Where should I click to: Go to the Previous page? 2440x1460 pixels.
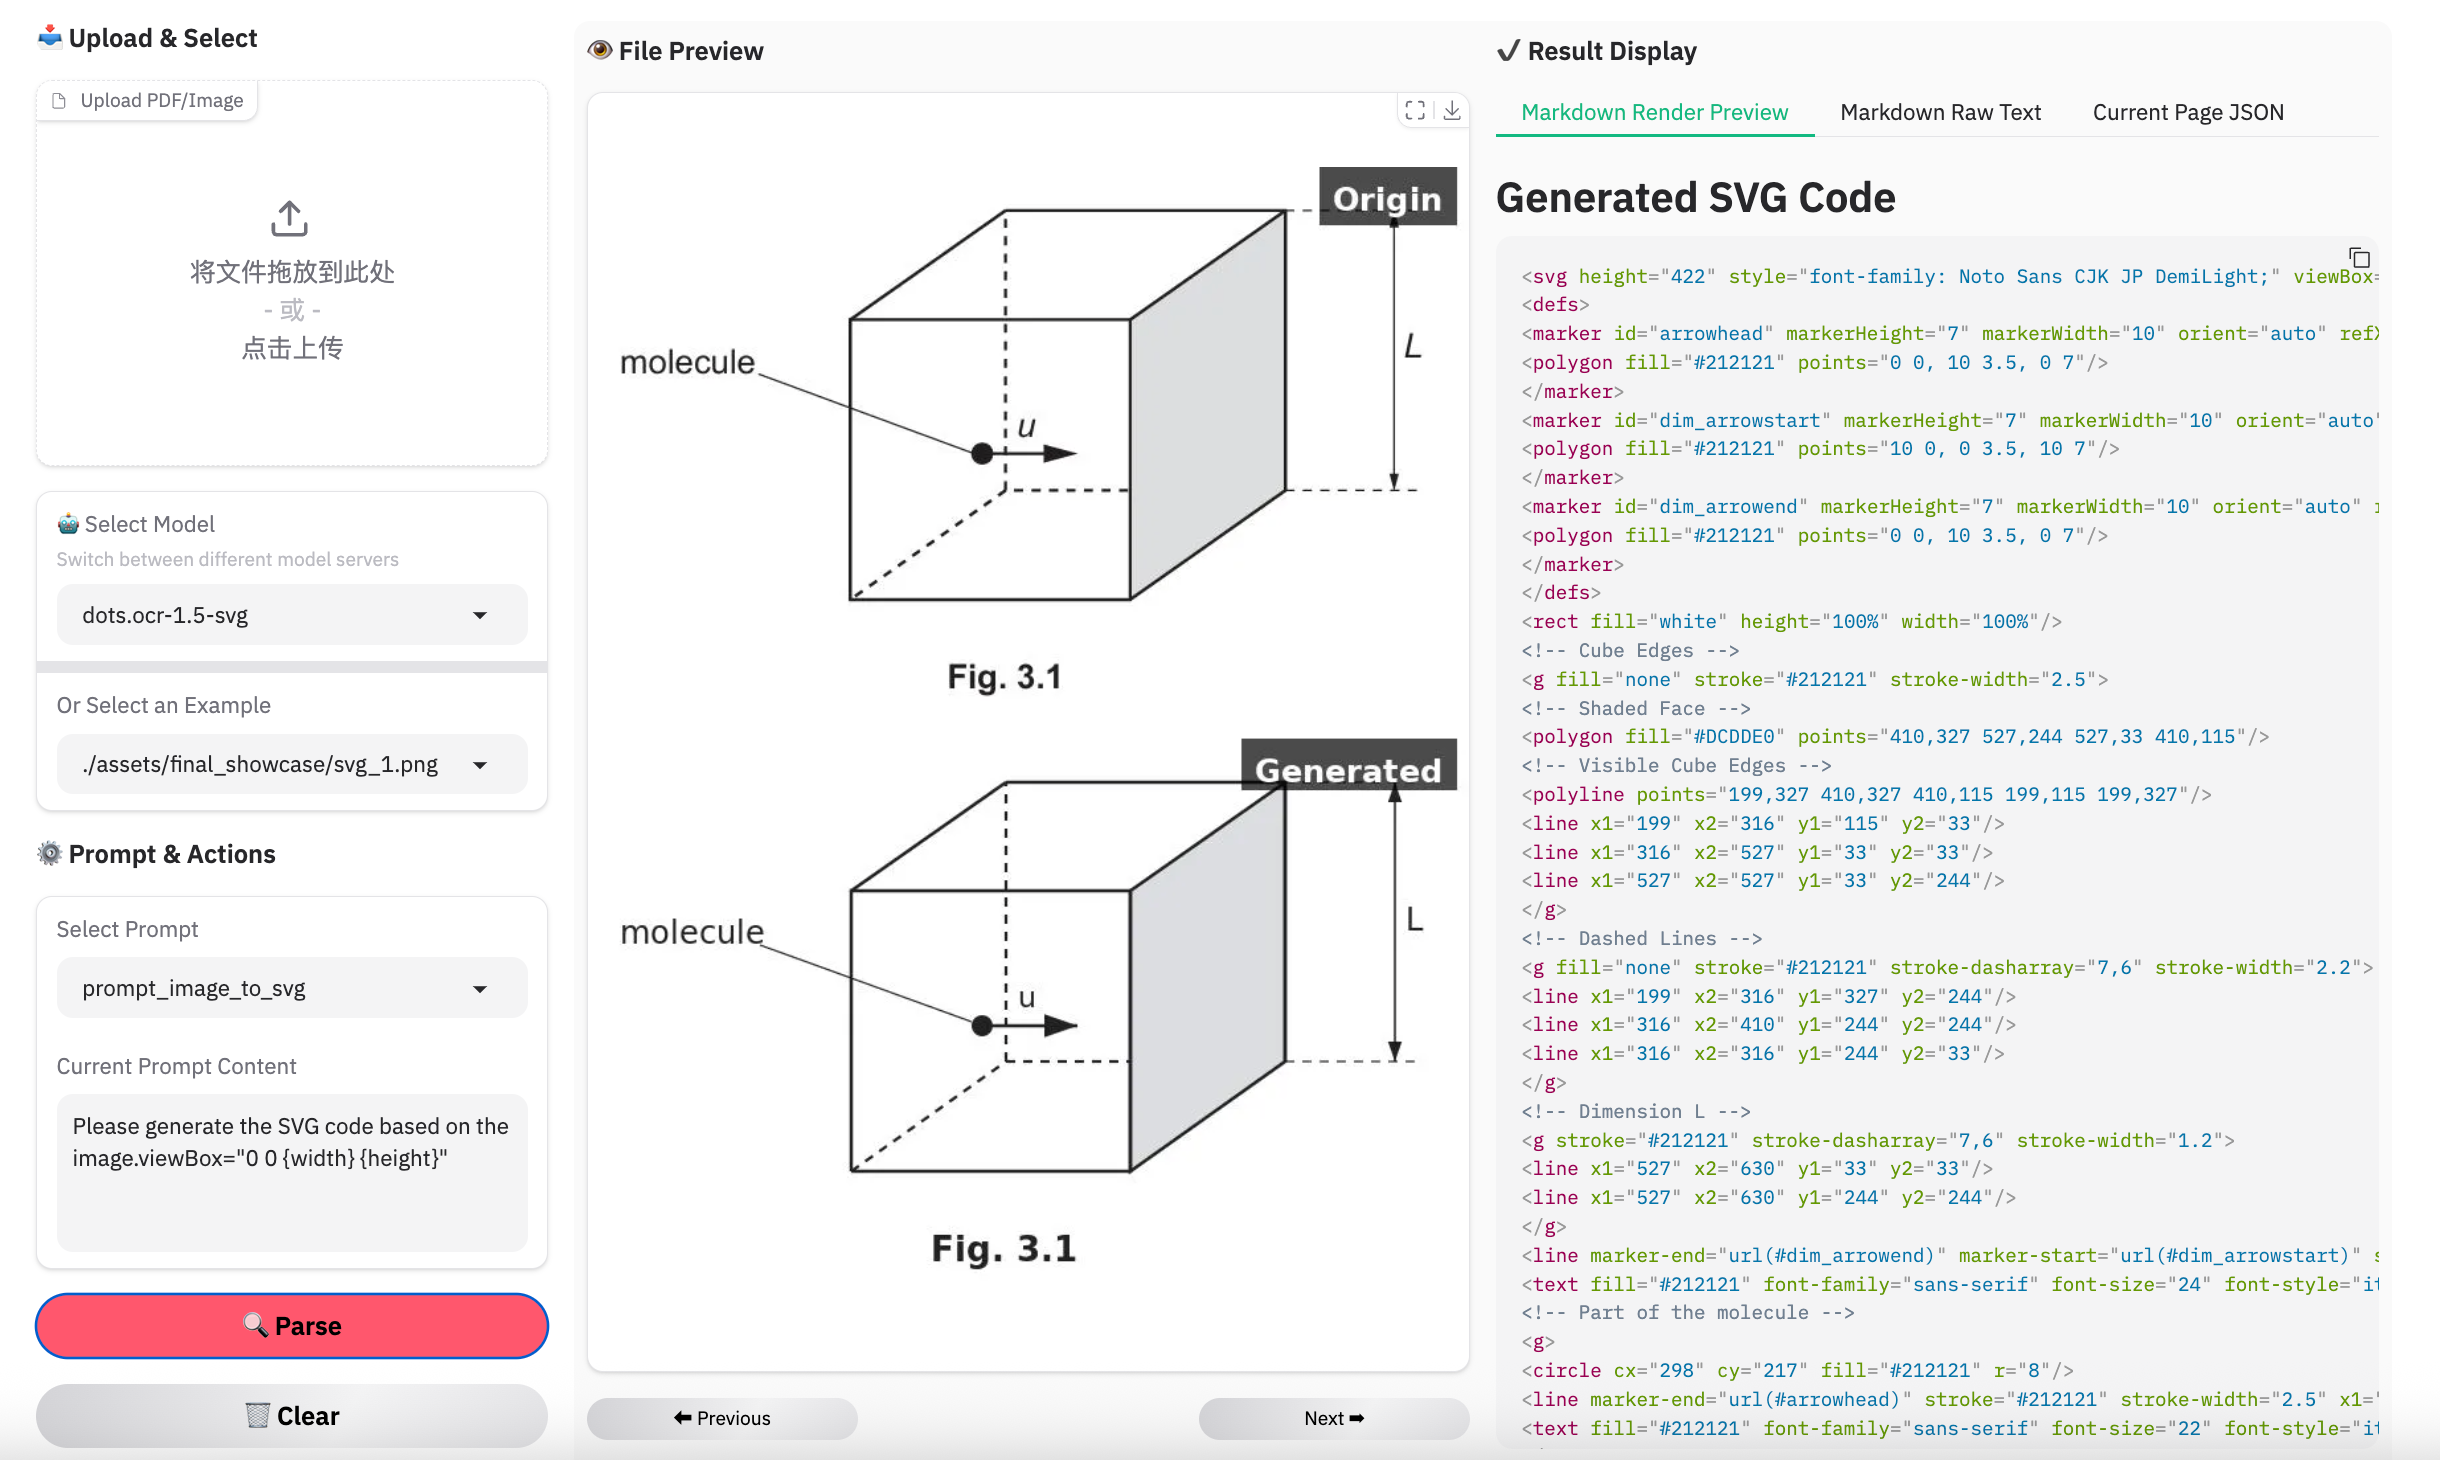click(722, 1418)
